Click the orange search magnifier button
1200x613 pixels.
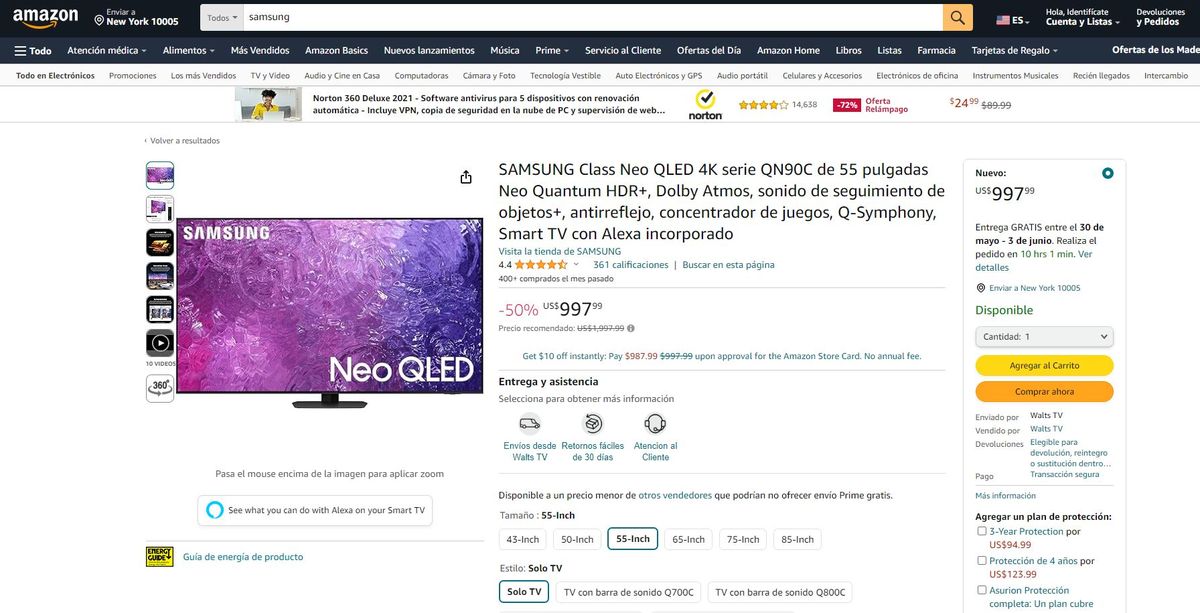click(x=957, y=18)
